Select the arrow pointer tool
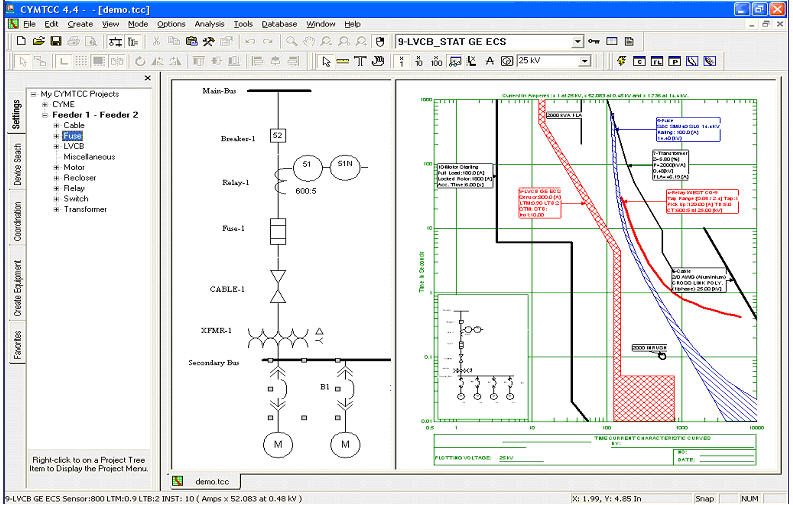This screenshot has height=505, width=793. [326, 62]
